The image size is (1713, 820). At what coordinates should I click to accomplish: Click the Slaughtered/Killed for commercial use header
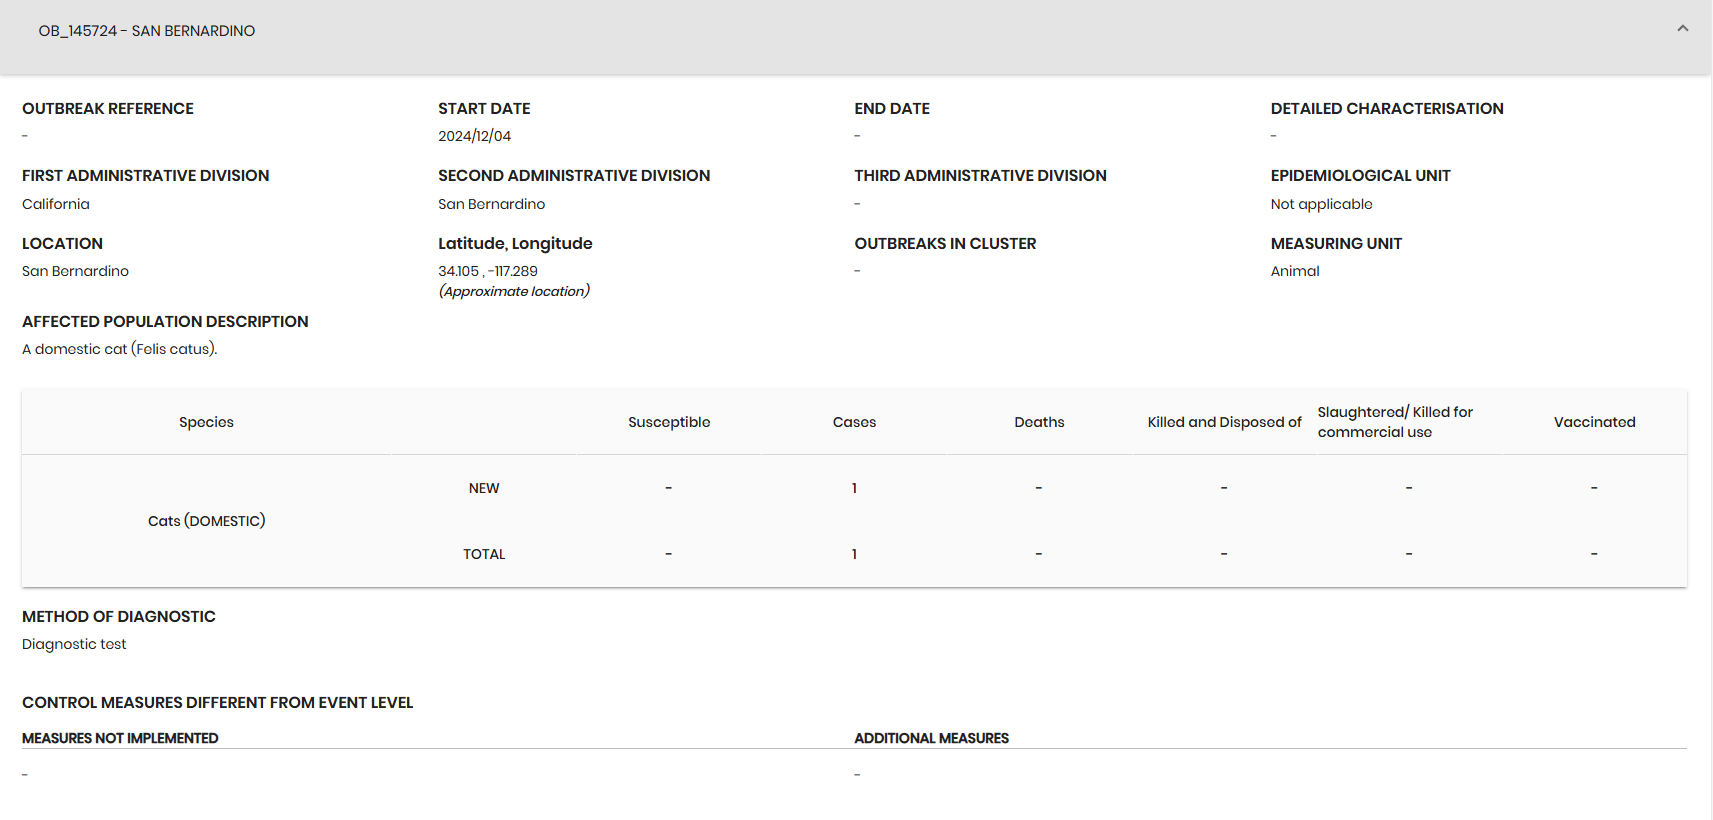(1395, 422)
